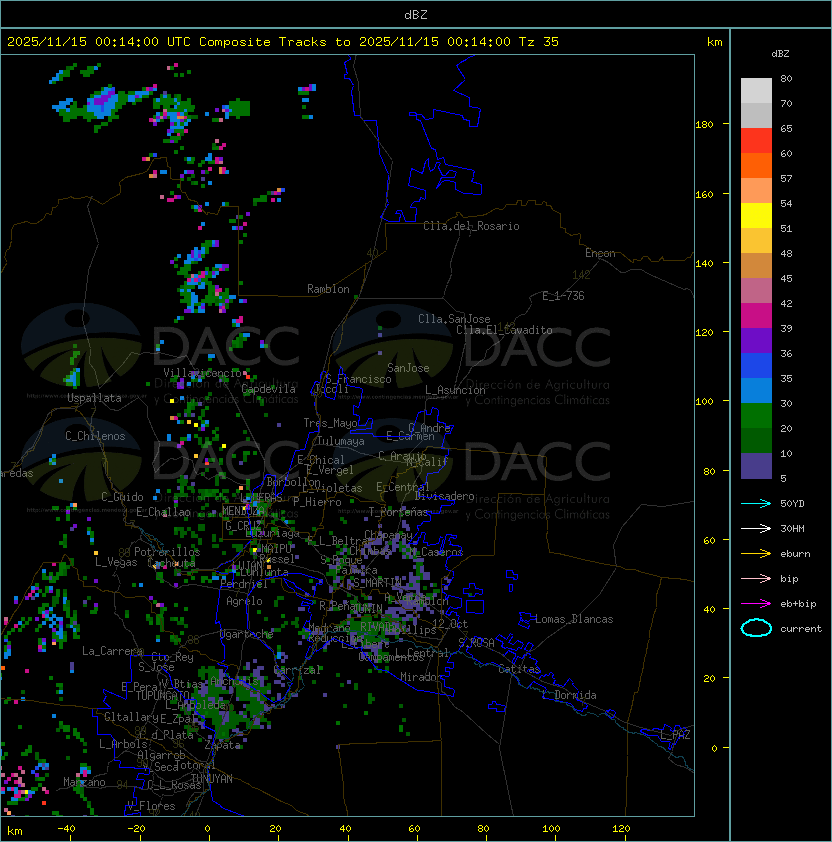Select the bright green 20 dBZ color band

click(756, 416)
